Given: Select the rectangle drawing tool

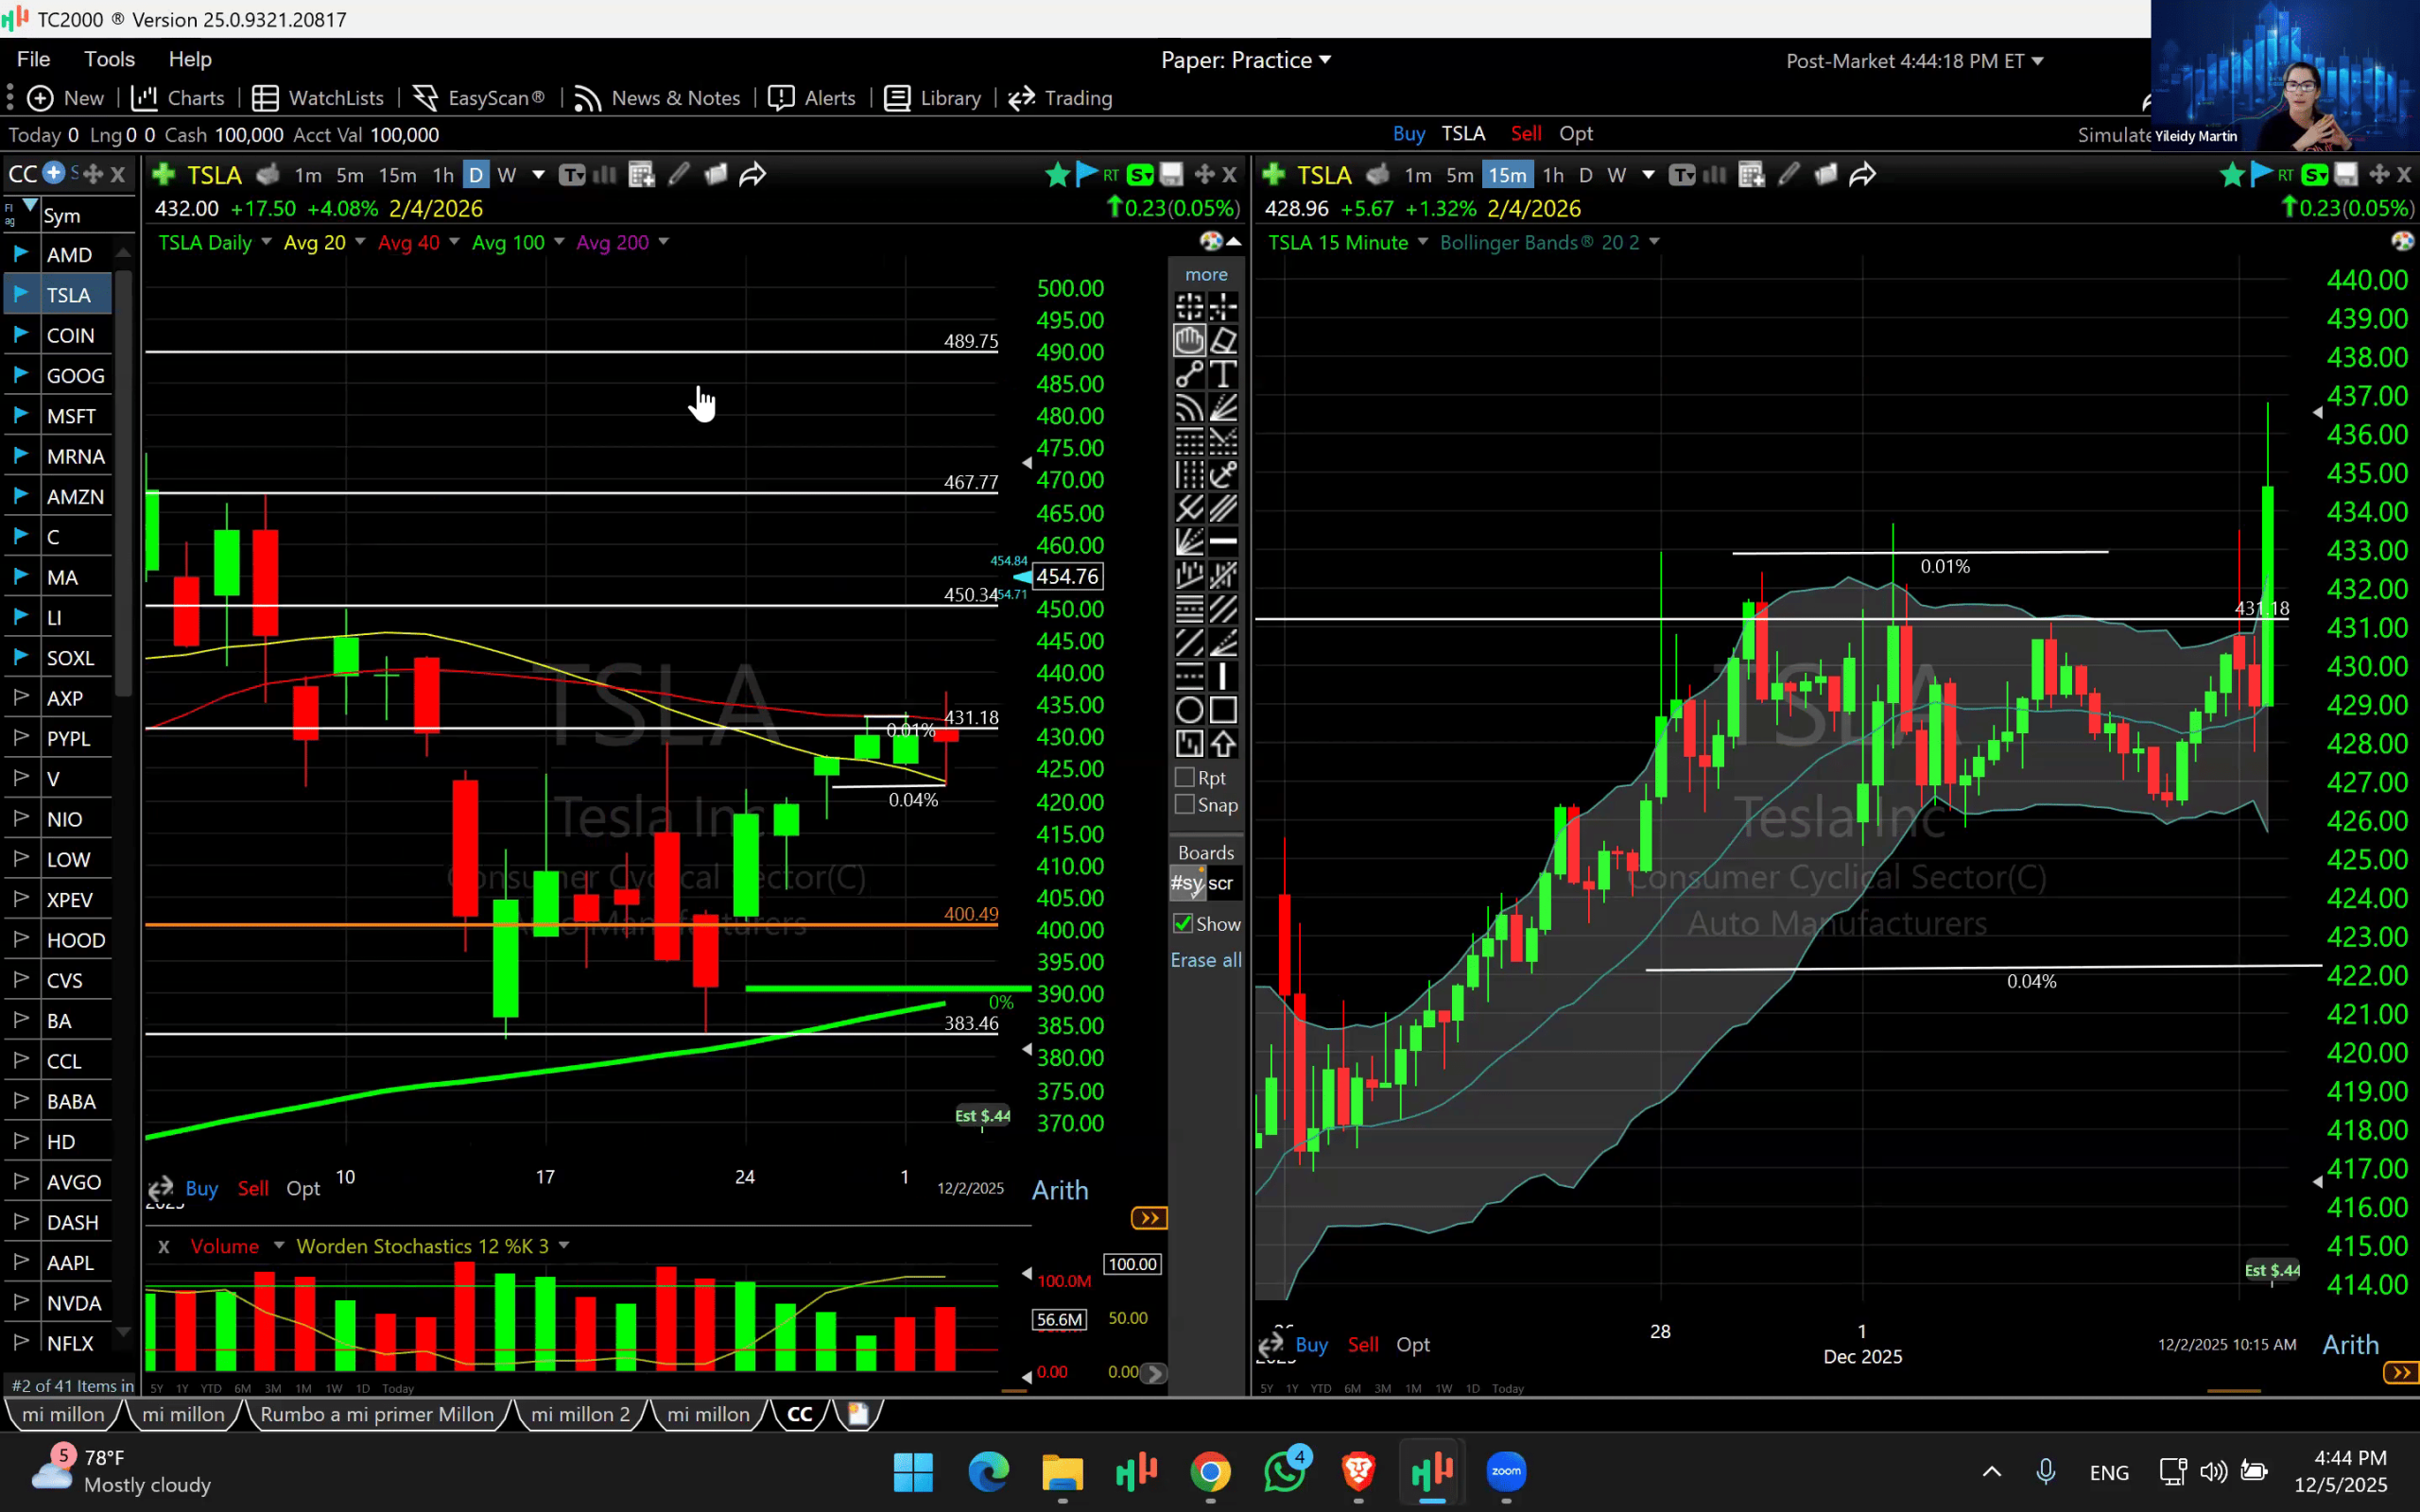Looking at the screenshot, I should point(1223,711).
